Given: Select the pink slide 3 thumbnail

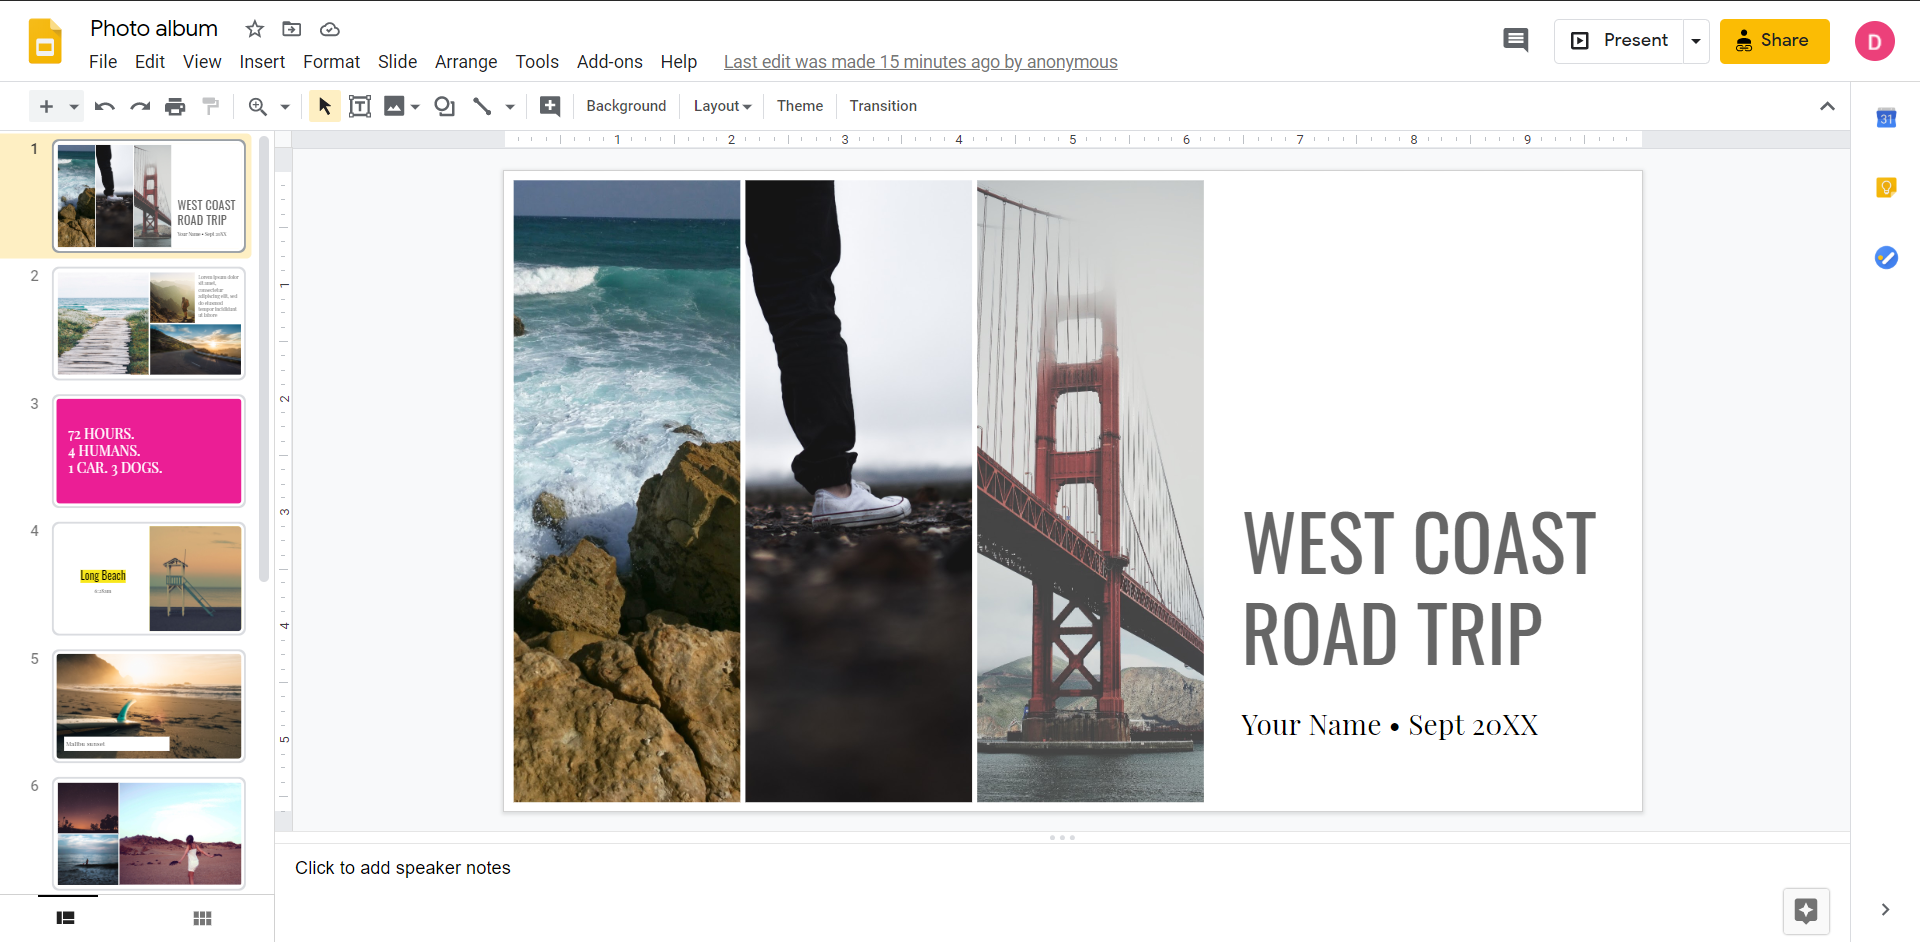Looking at the screenshot, I should pyautogui.click(x=148, y=451).
